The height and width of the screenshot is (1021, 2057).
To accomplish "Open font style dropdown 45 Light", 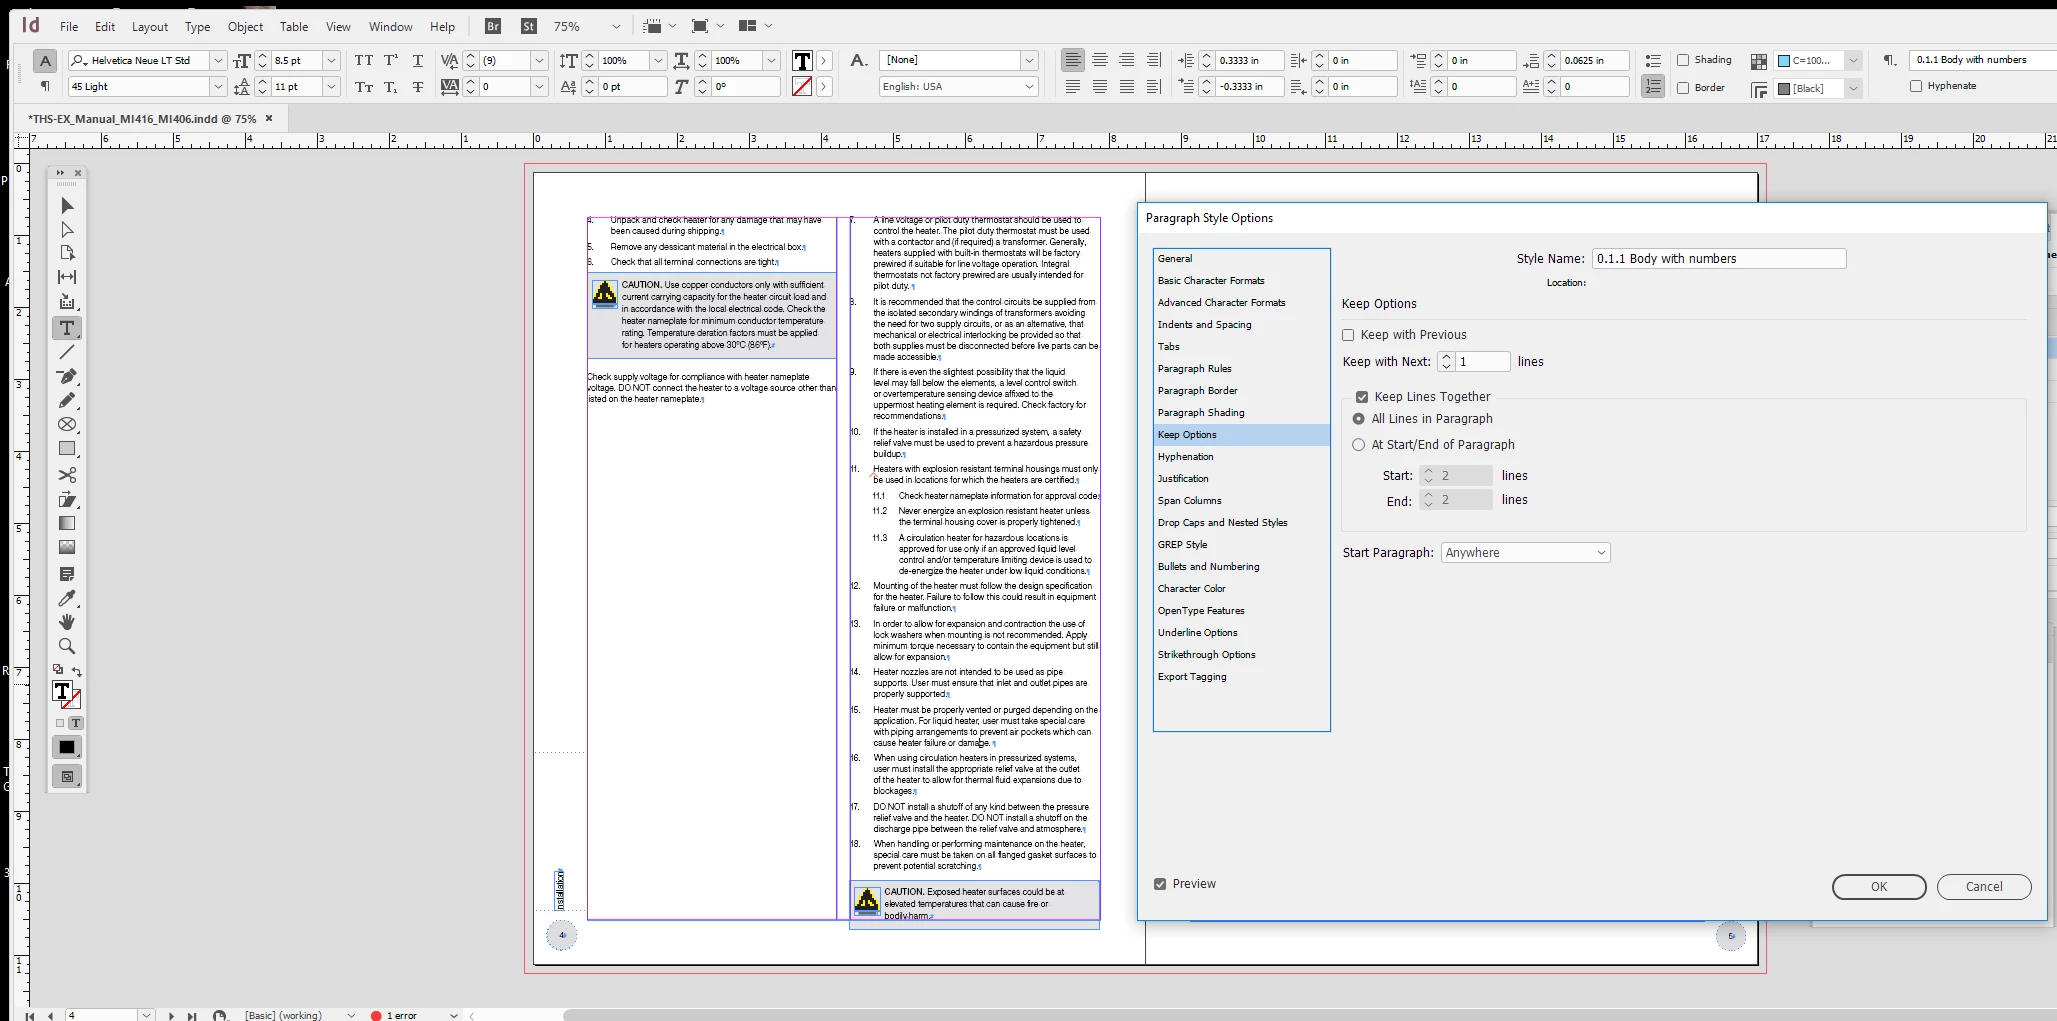I will (x=218, y=87).
